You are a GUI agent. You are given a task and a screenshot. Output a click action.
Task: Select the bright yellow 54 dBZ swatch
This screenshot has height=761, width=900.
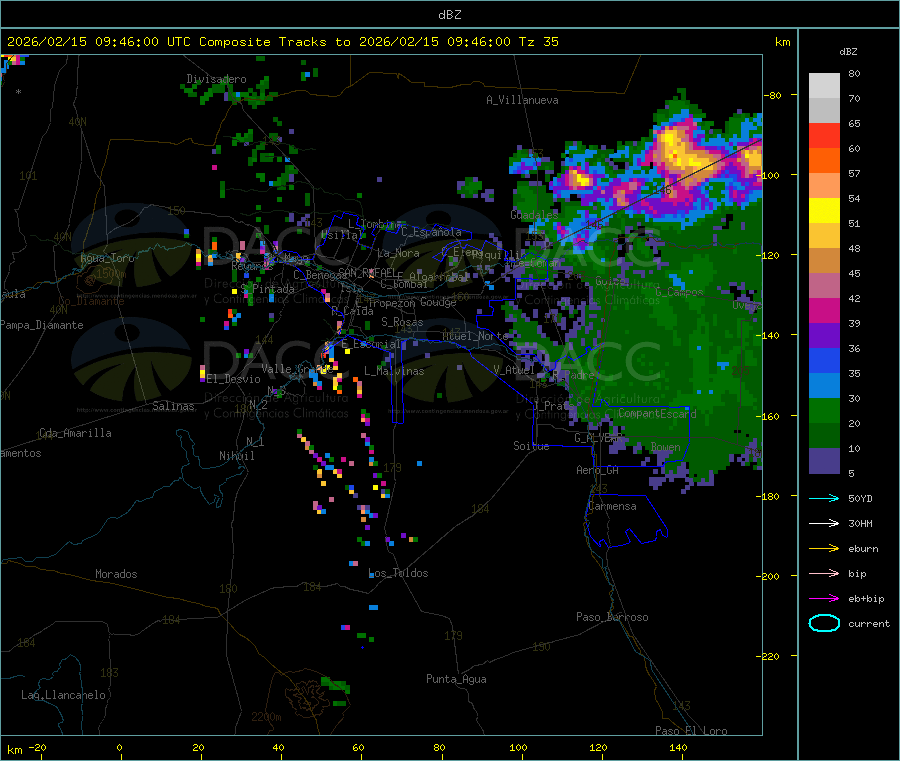click(x=824, y=211)
